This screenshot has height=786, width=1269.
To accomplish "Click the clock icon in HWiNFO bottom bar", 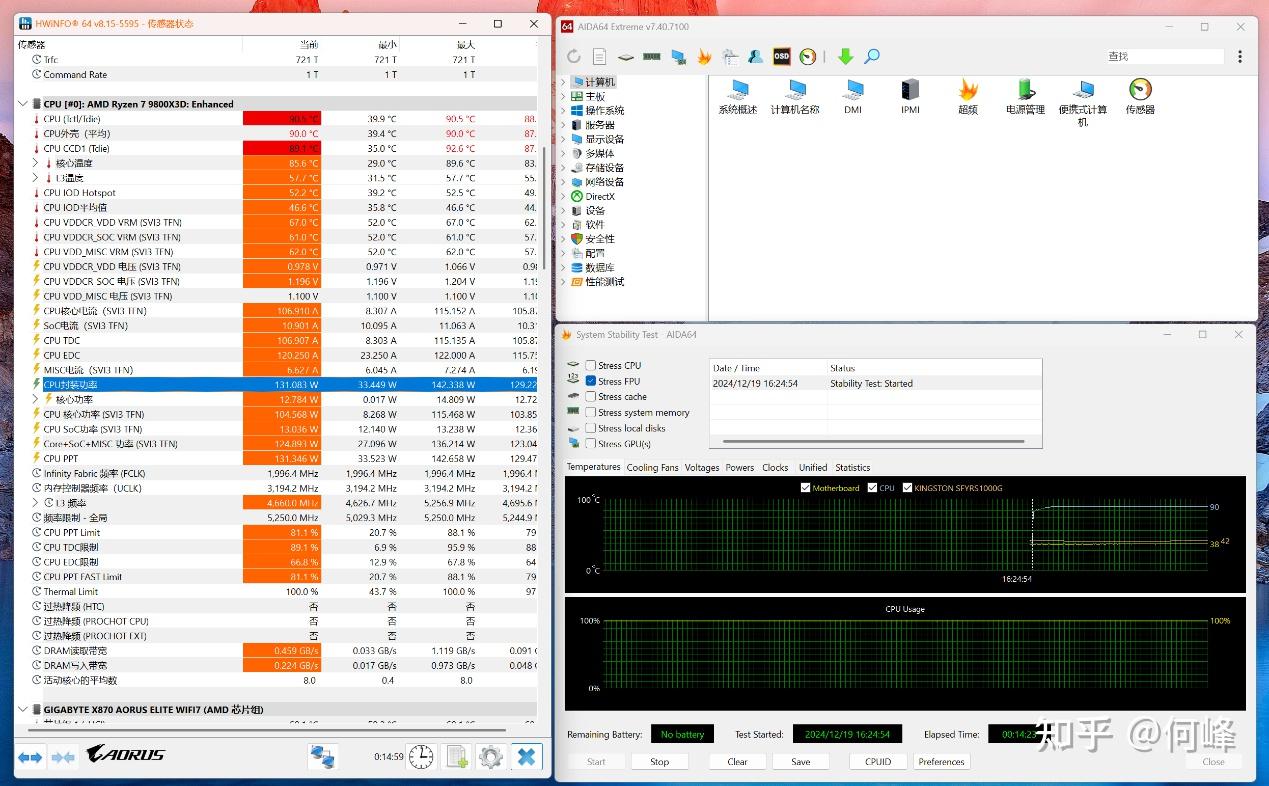I will click(421, 757).
